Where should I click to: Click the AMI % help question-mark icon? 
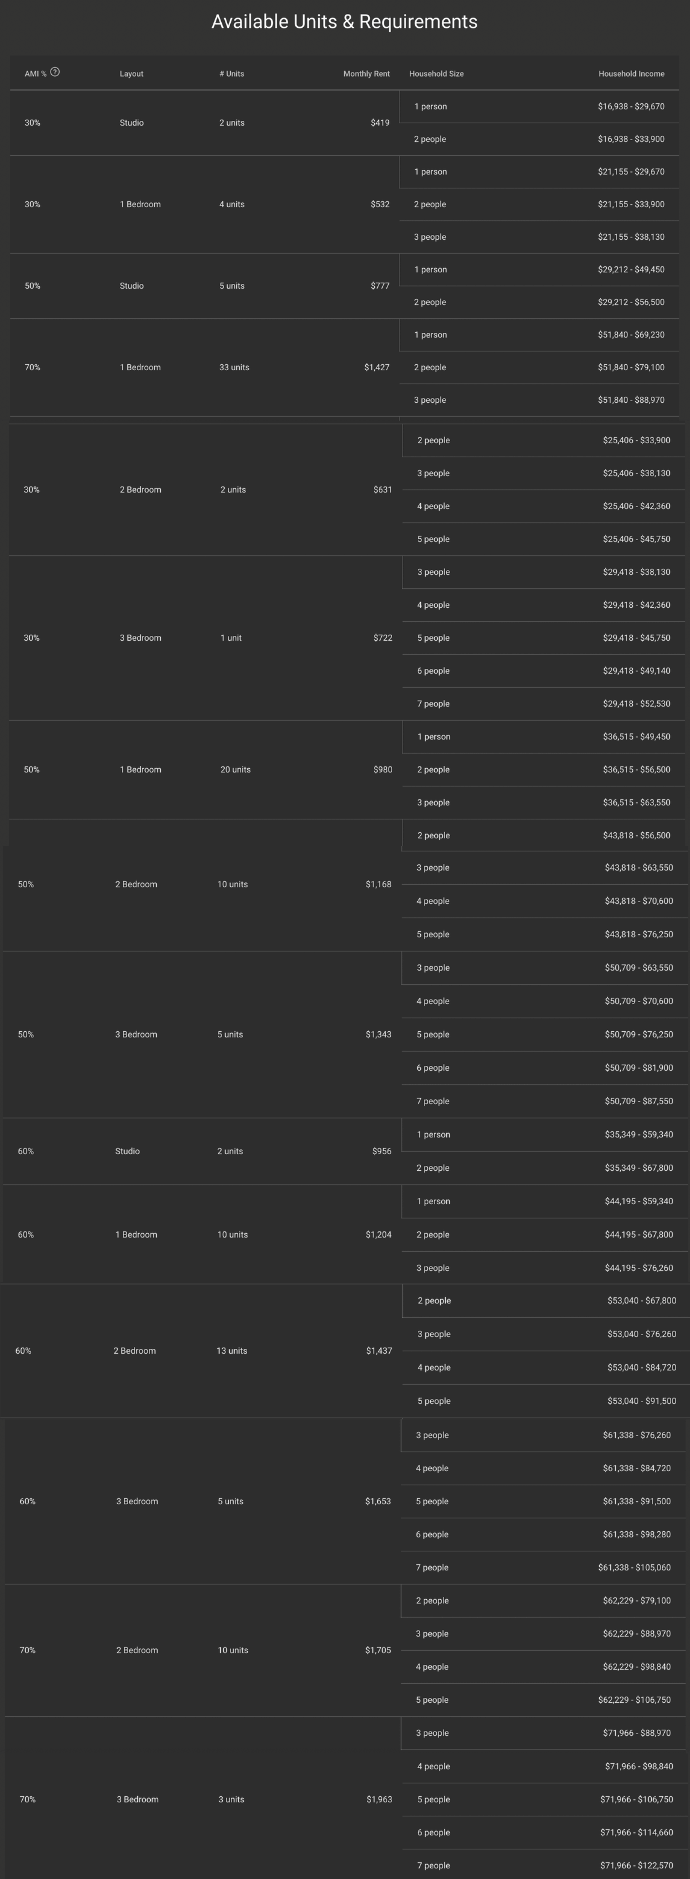[55, 72]
